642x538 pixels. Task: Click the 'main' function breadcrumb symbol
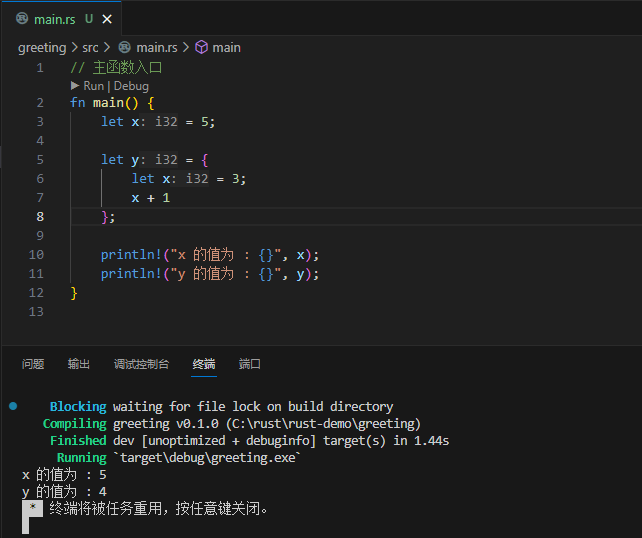(226, 48)
